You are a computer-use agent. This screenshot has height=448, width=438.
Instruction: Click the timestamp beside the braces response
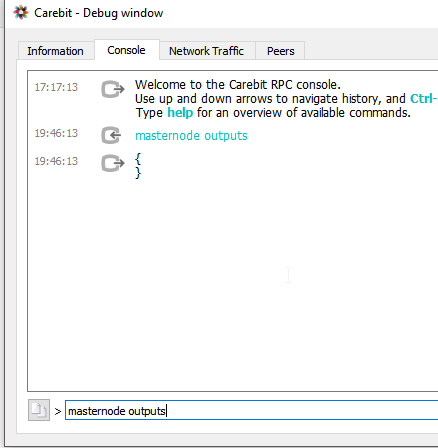pos(56,161)
